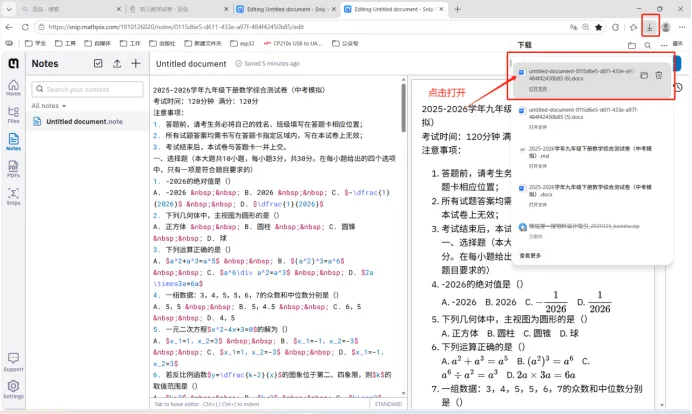Switch to first Editing Untitled document tab

coord(286,9)
